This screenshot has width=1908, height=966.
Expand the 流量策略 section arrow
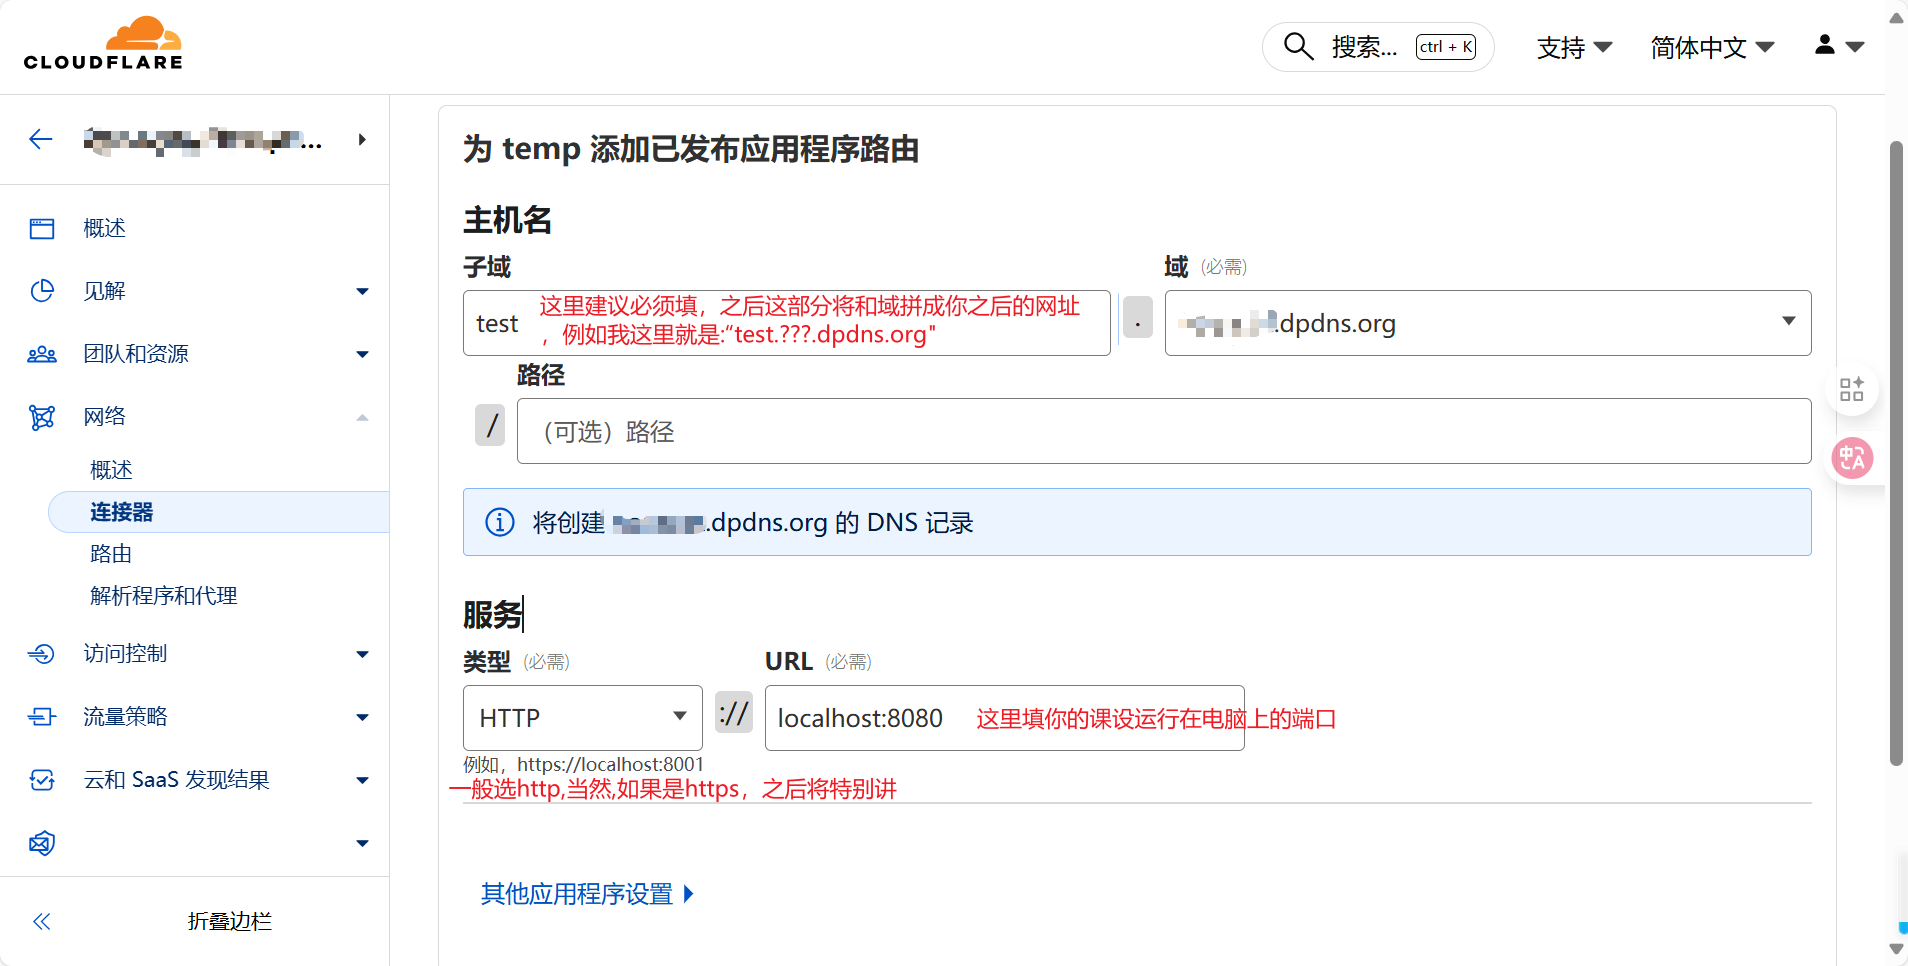coord(362,717)
